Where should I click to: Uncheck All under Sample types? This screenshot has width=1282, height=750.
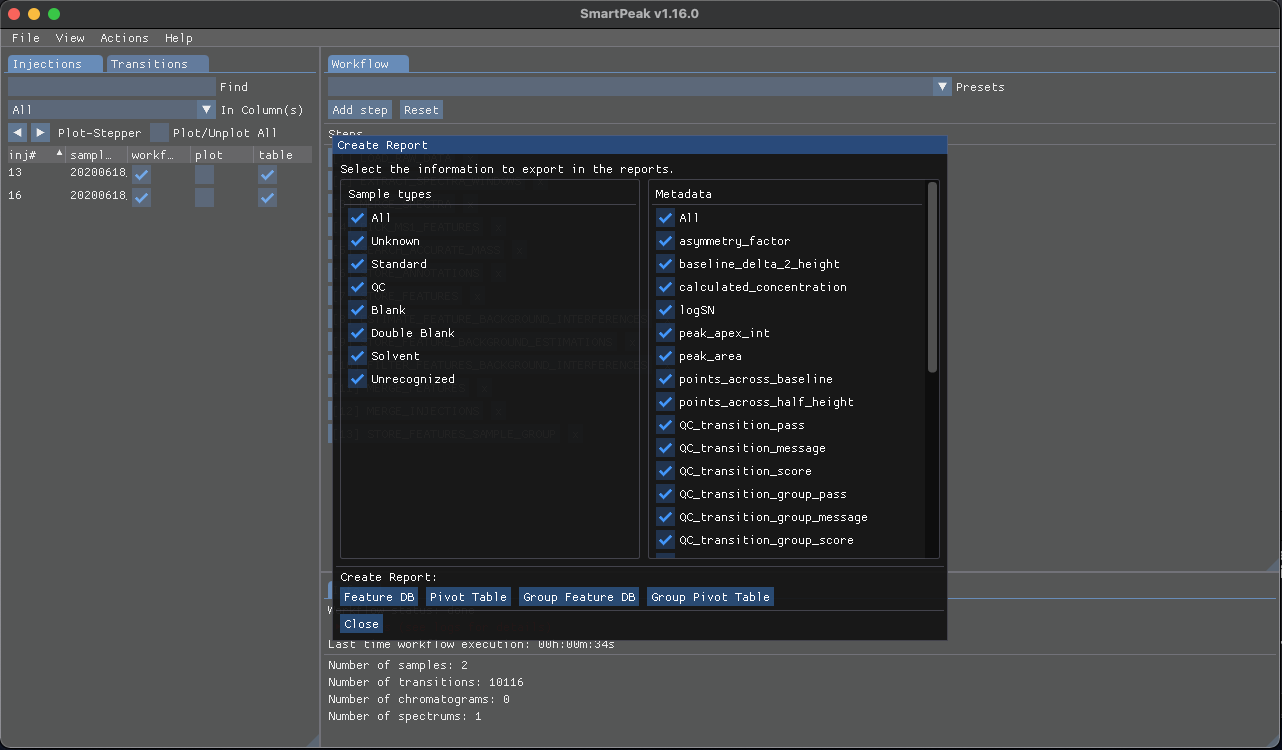pos(357,218)
